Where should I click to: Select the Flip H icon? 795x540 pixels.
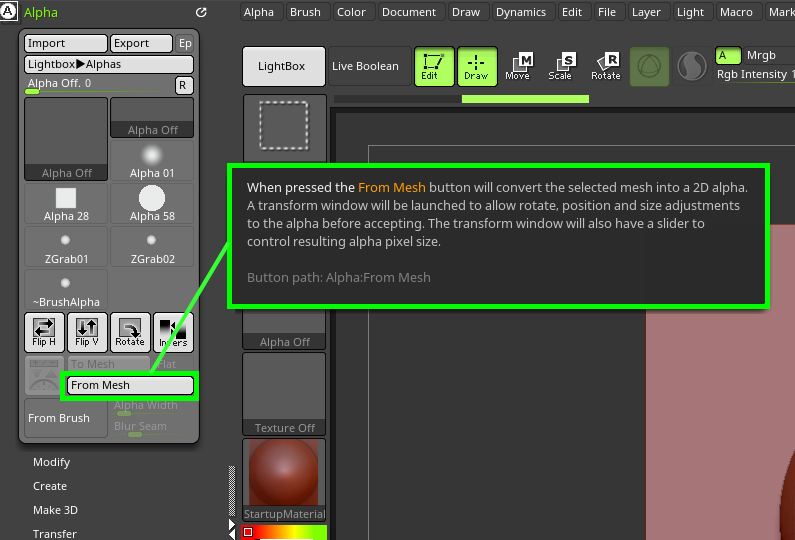click(44, 332)
